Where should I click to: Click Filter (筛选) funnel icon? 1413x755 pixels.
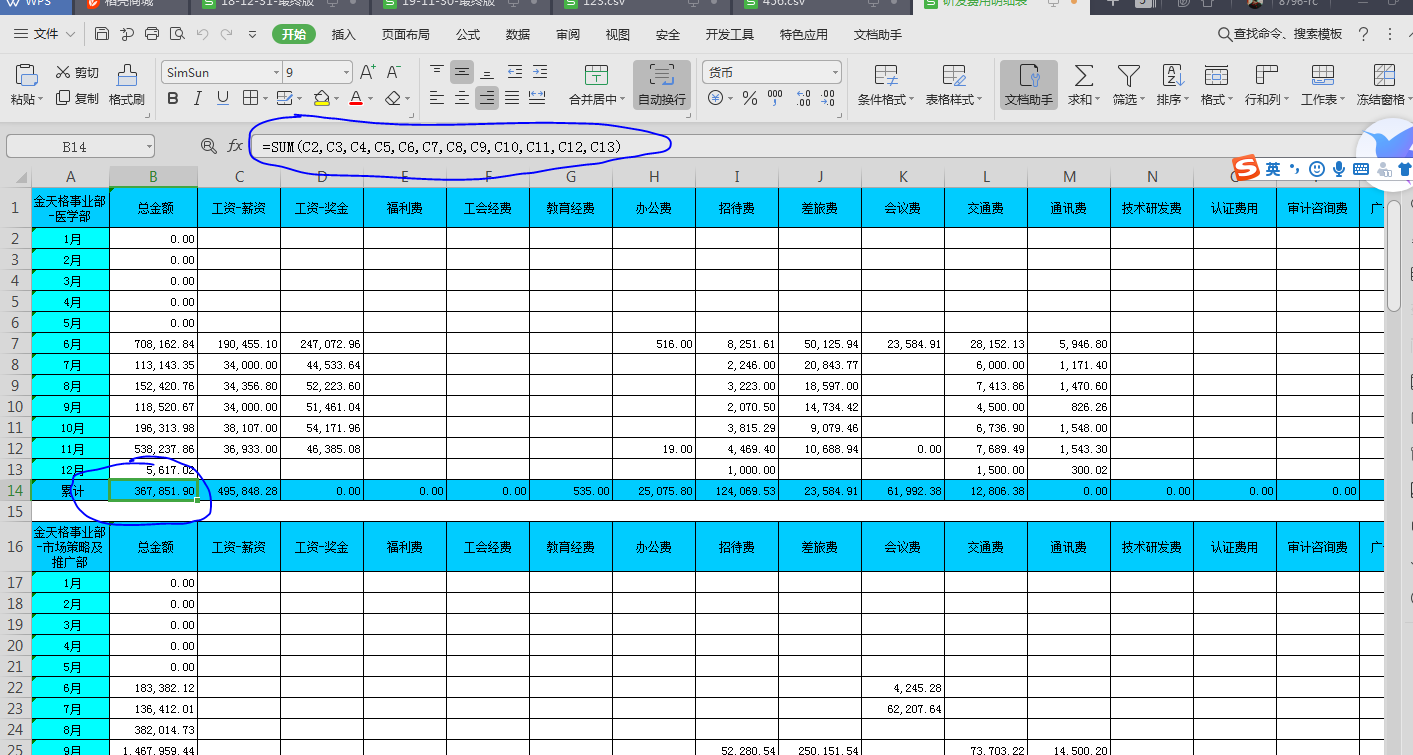click(x=1128, y=75)
